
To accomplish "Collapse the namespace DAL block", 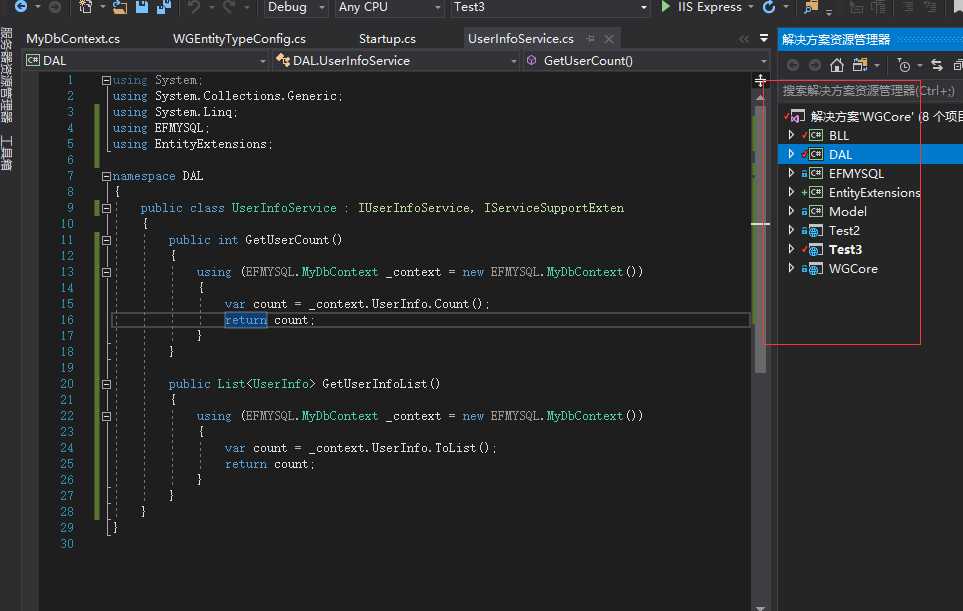I will coord(106,176).
